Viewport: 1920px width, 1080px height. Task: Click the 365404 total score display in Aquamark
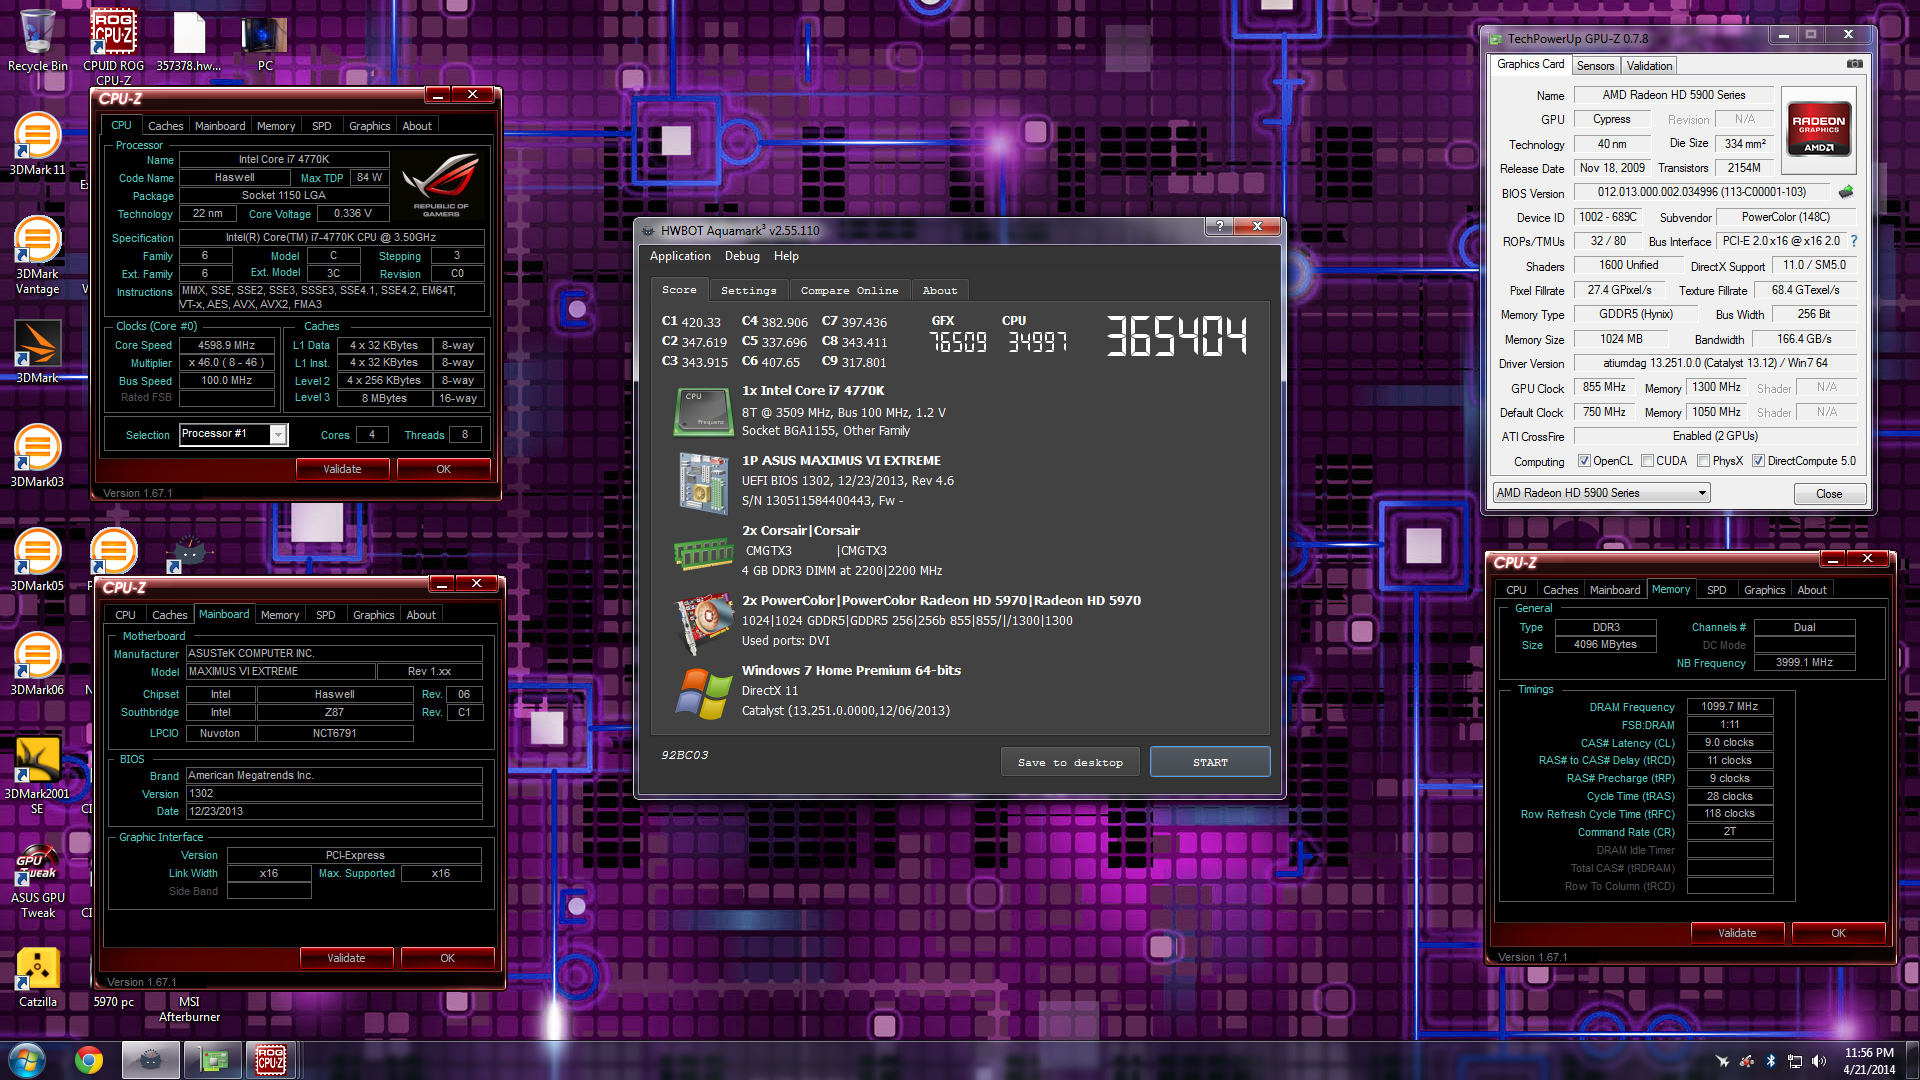tap(1177, 336)
